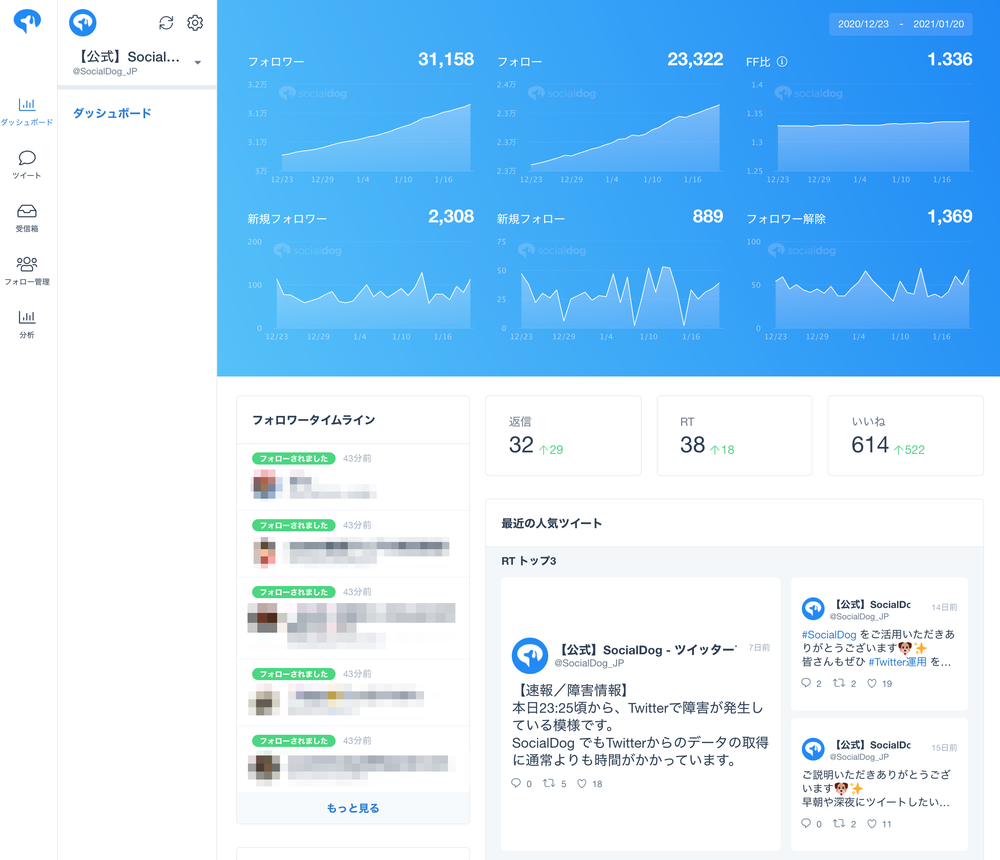Click the FF比 chart showing 1.336
1000x860 pixels.
click(x=859, y=117)
